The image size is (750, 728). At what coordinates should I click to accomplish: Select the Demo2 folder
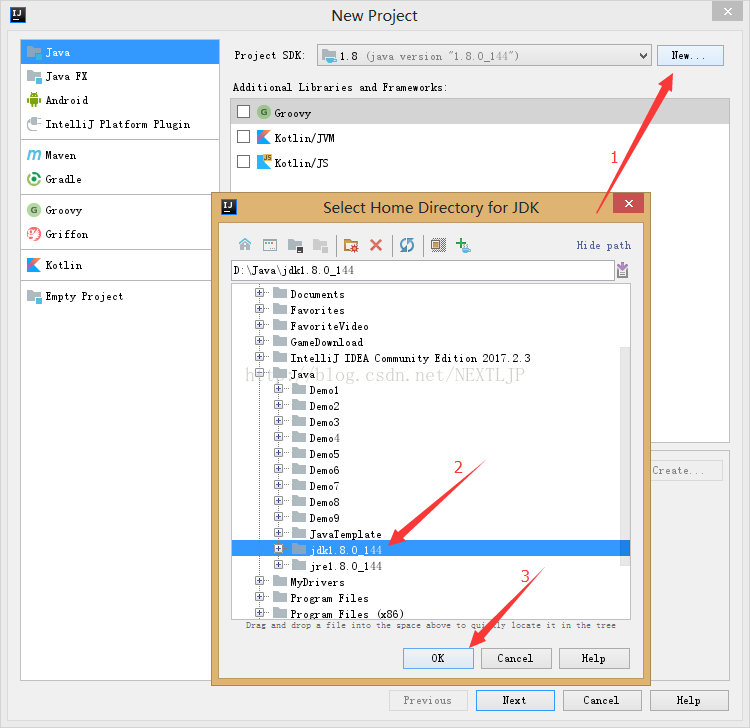tap(324, 406)
